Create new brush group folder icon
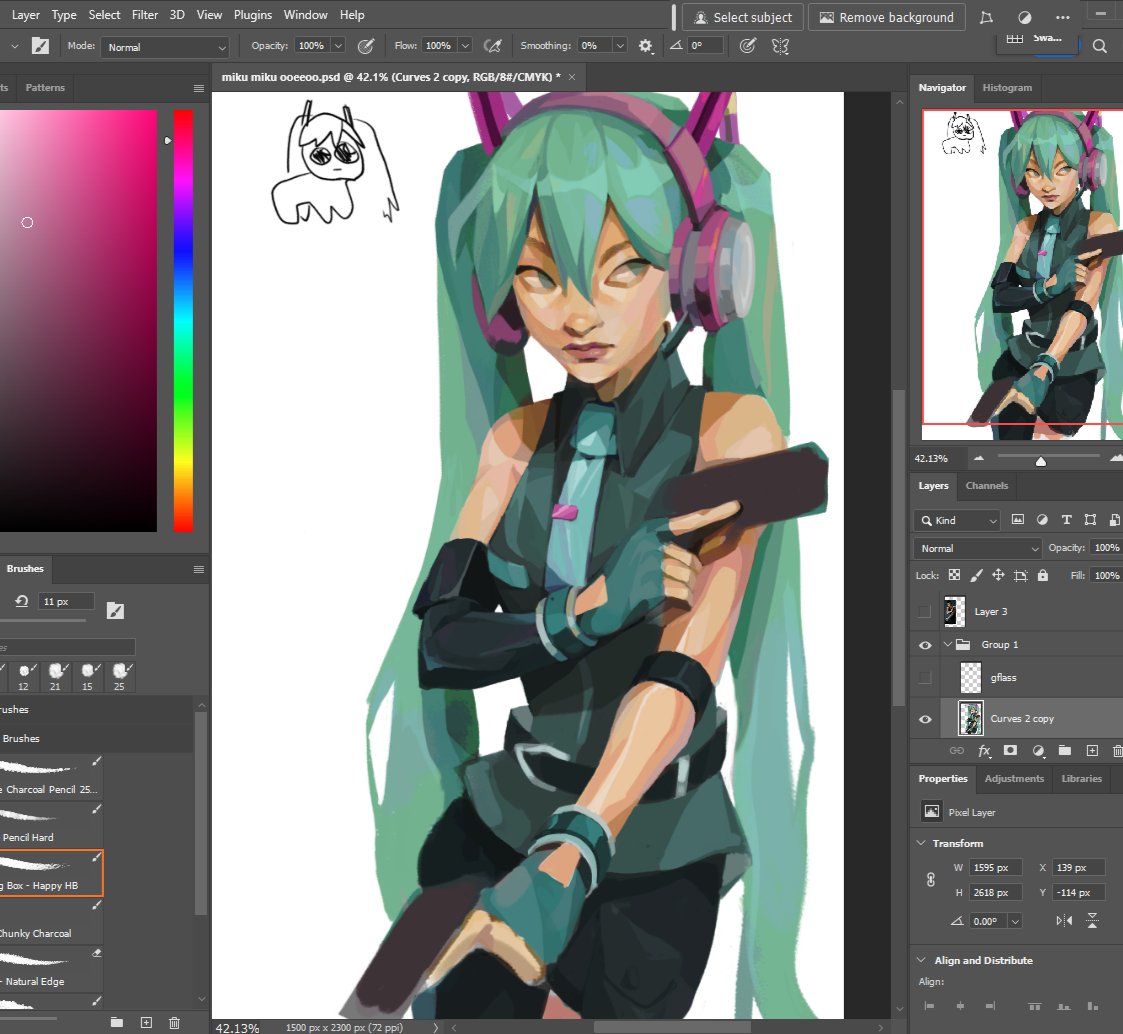This screenshot has width=1123, height=1034. 117,1023
